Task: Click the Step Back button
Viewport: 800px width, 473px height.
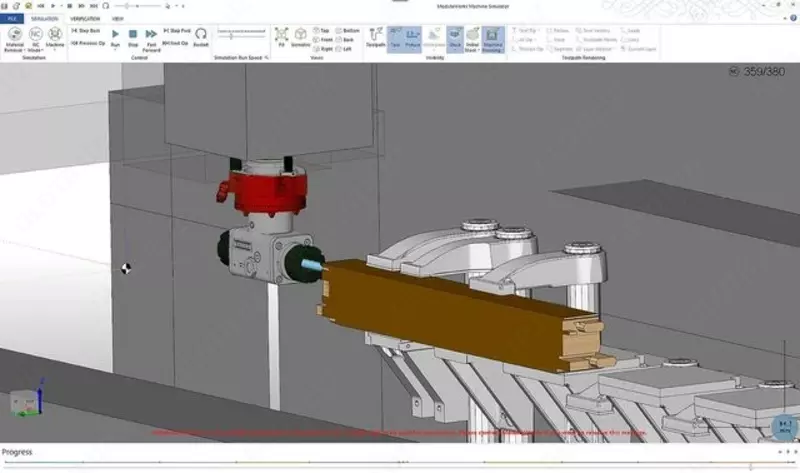Action: coord(85,31)
